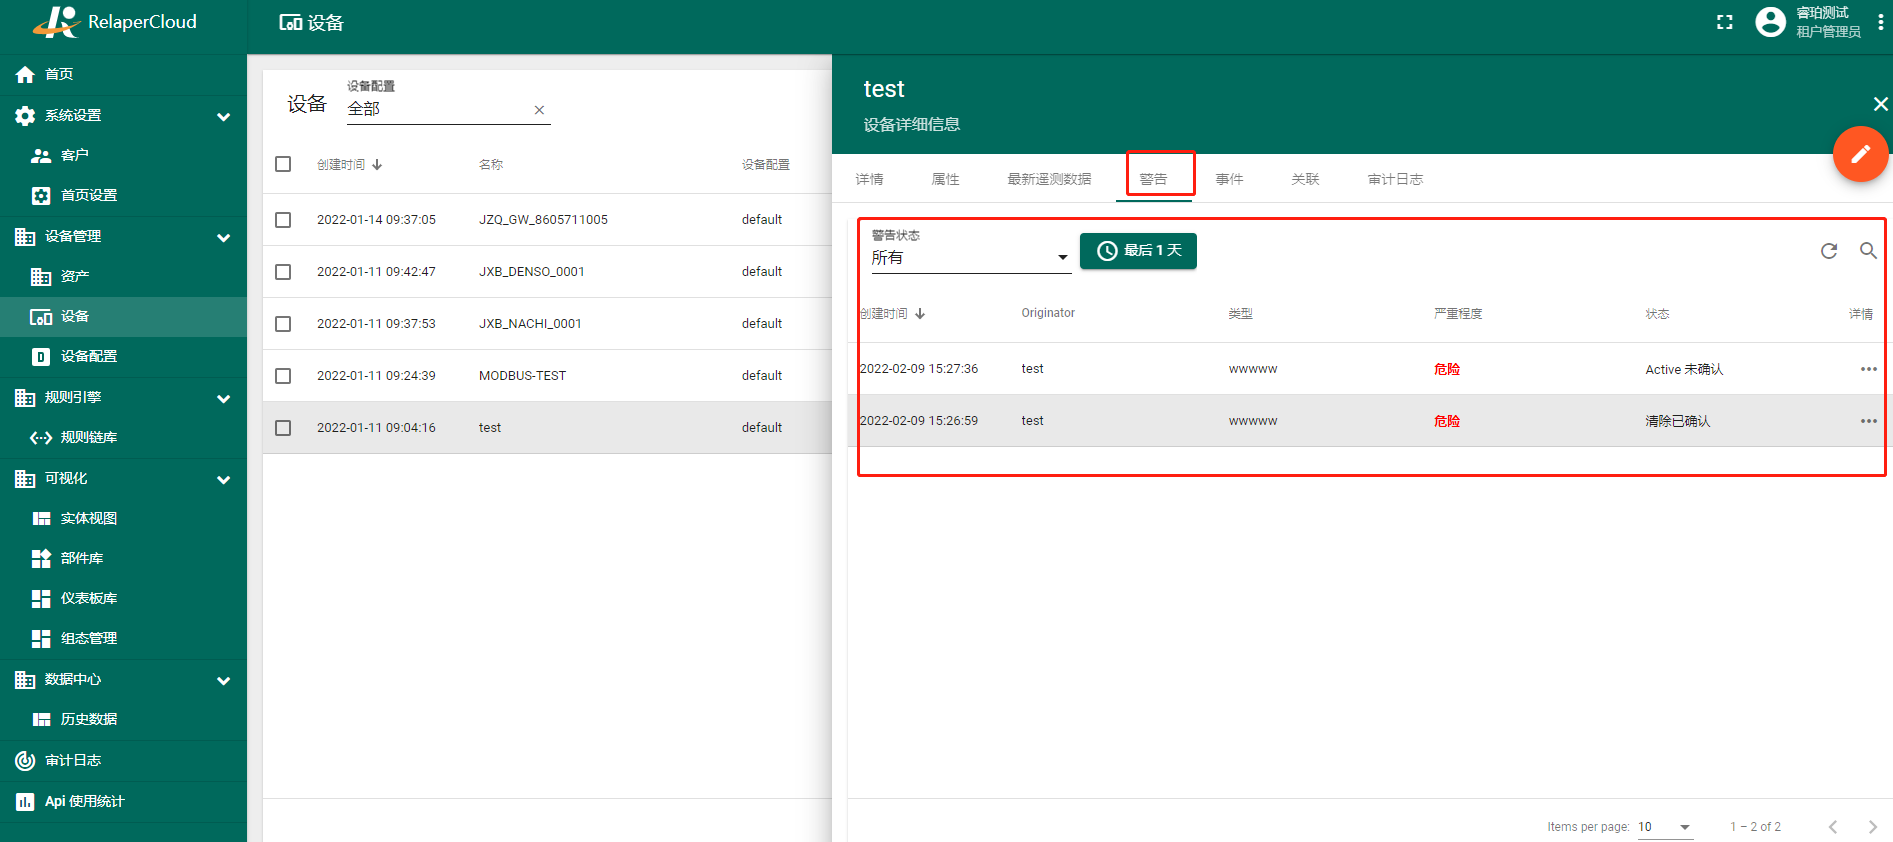Check the JXB_DENSO_0001 row checkbox

(x=283, y=272)
